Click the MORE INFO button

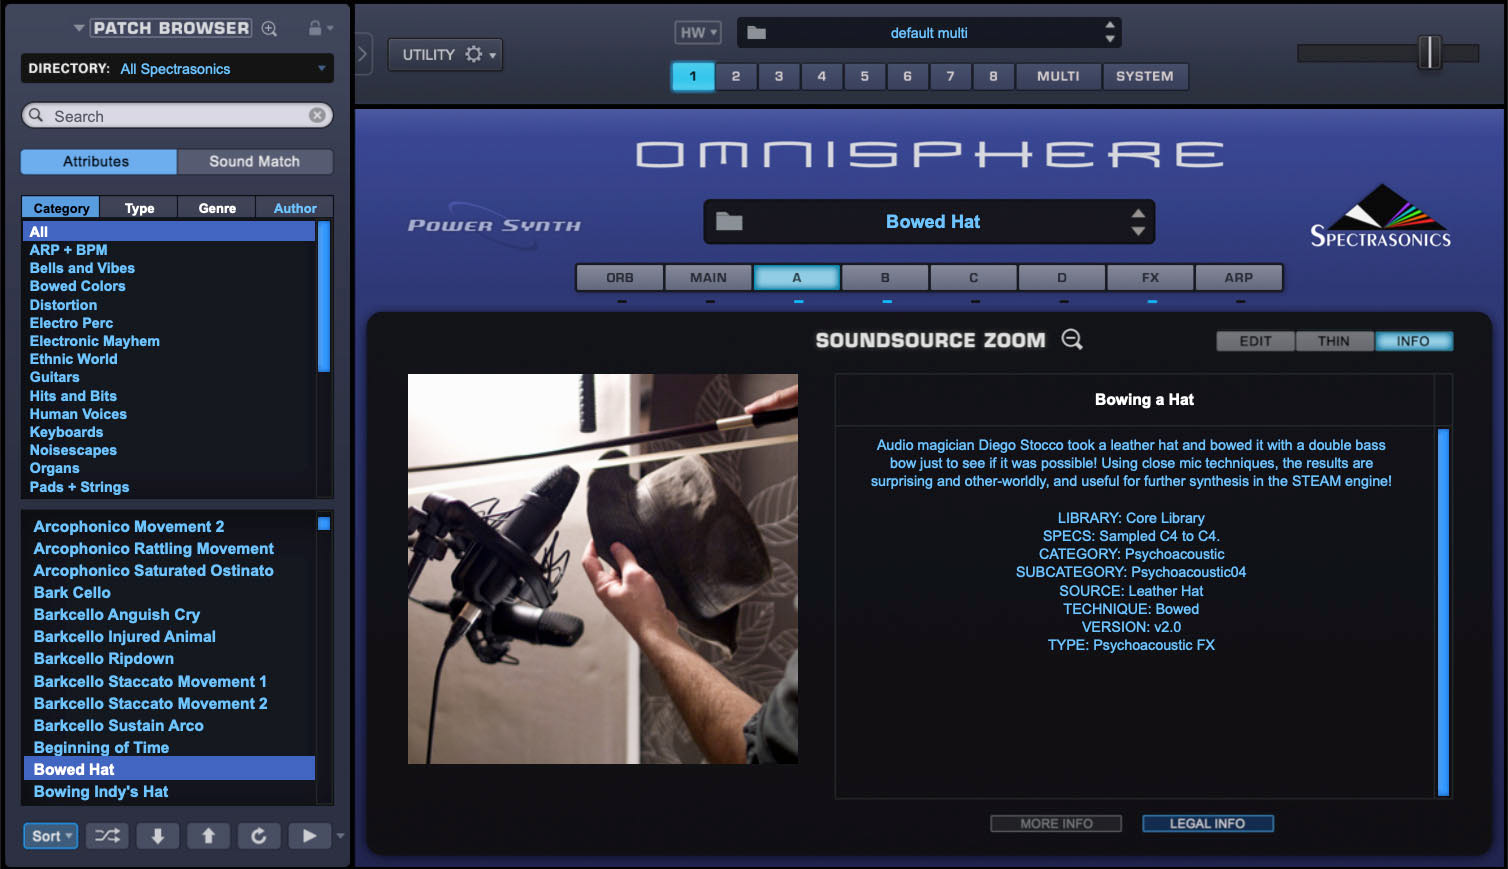tap(1056, 823)
